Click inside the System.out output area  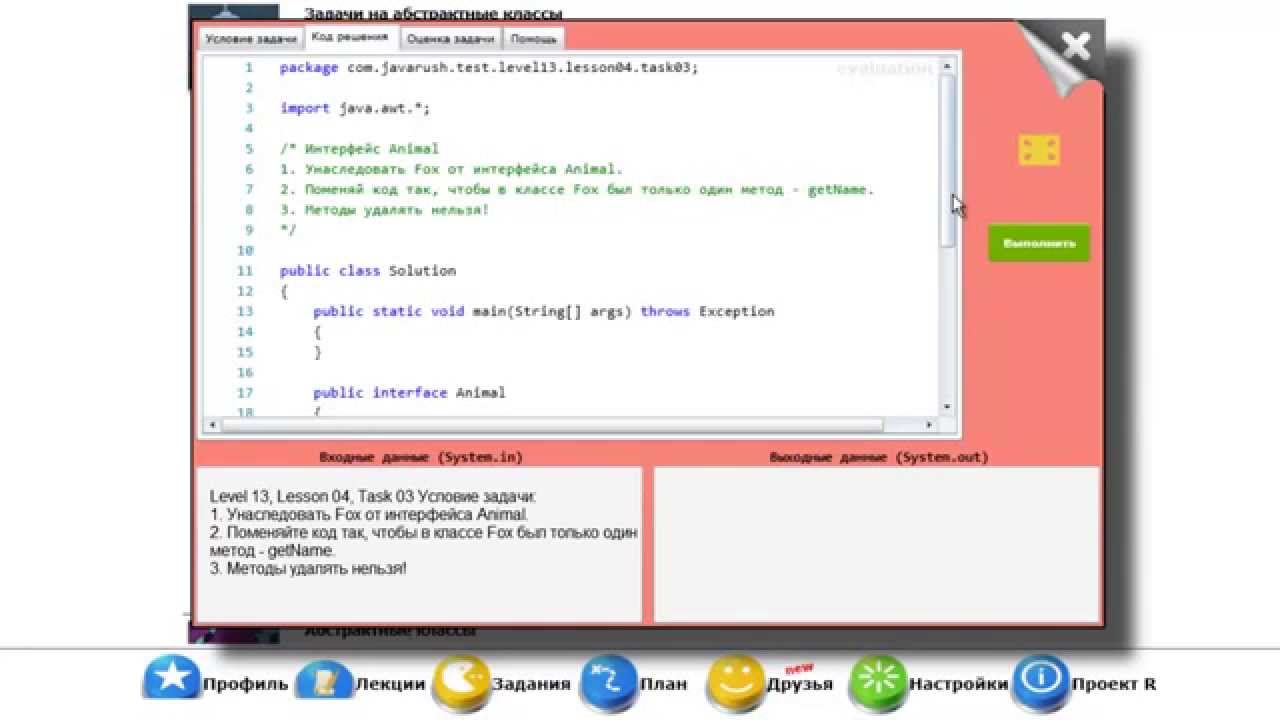(877, 545)
